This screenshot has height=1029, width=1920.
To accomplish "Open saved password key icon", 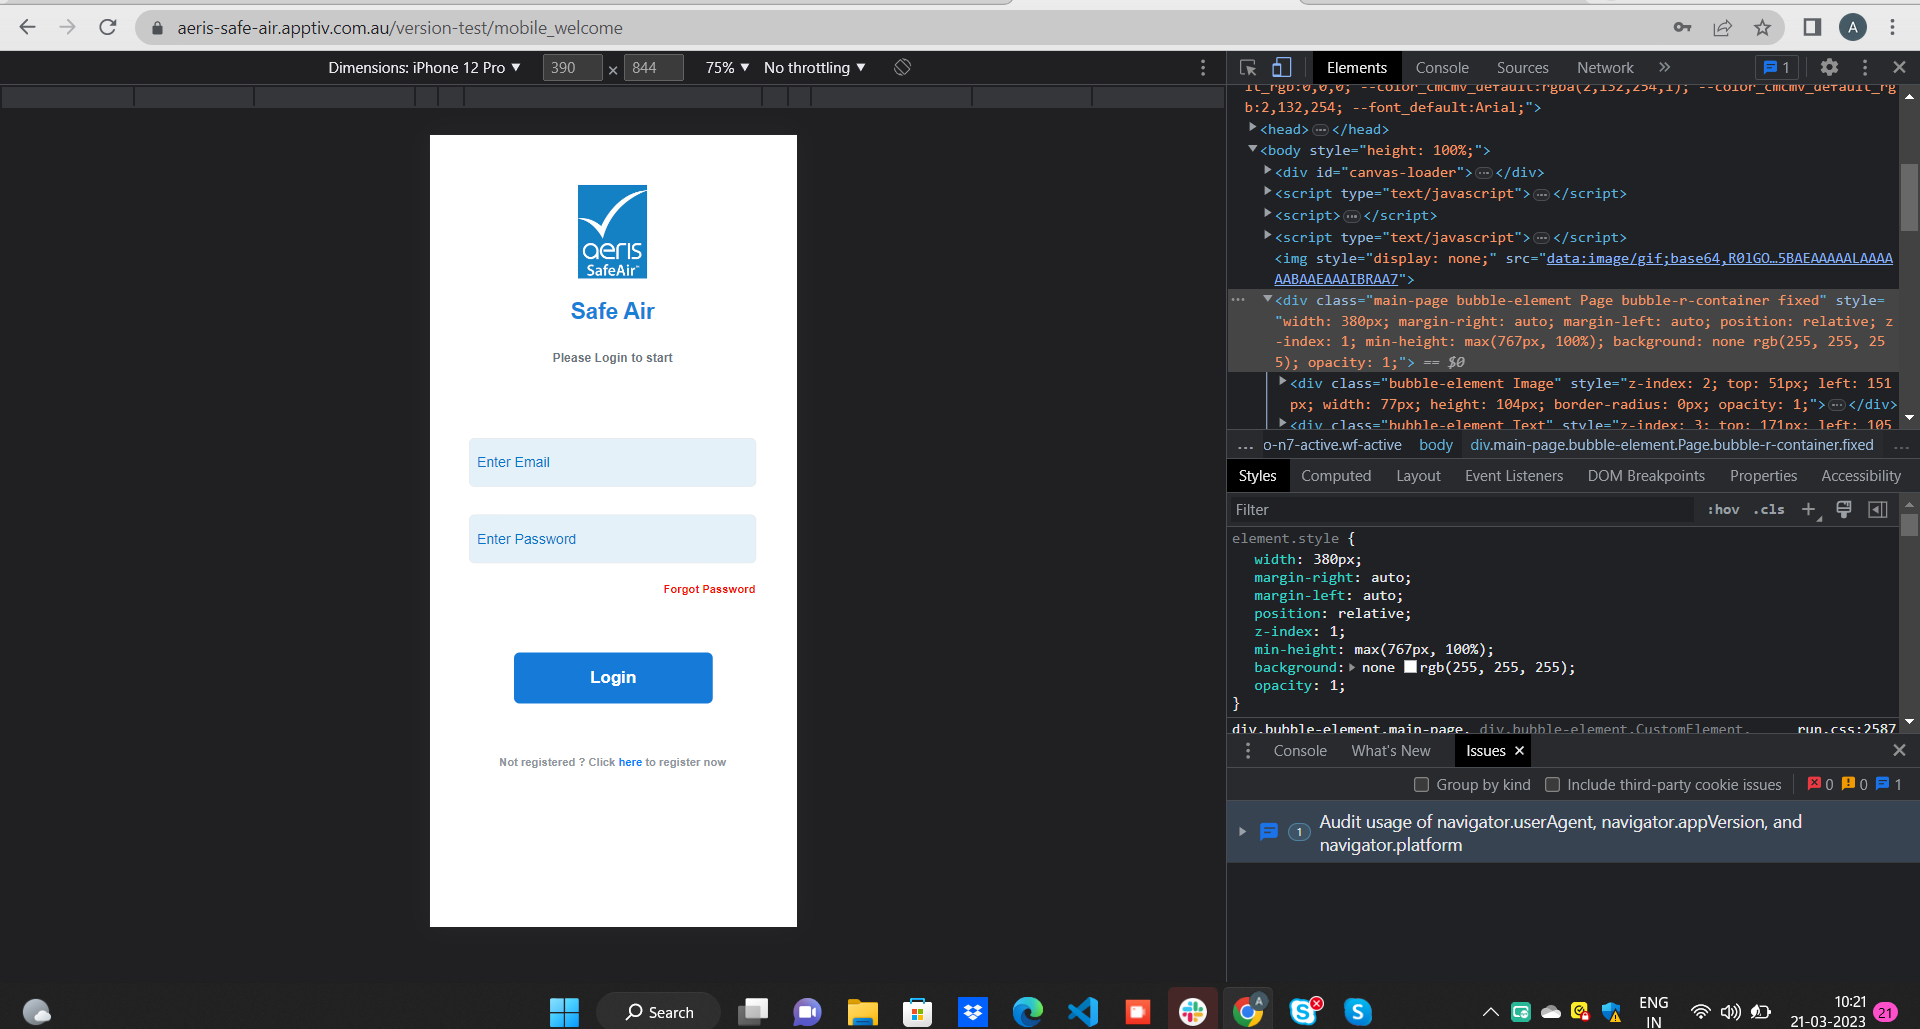I will pos(1683,28).
